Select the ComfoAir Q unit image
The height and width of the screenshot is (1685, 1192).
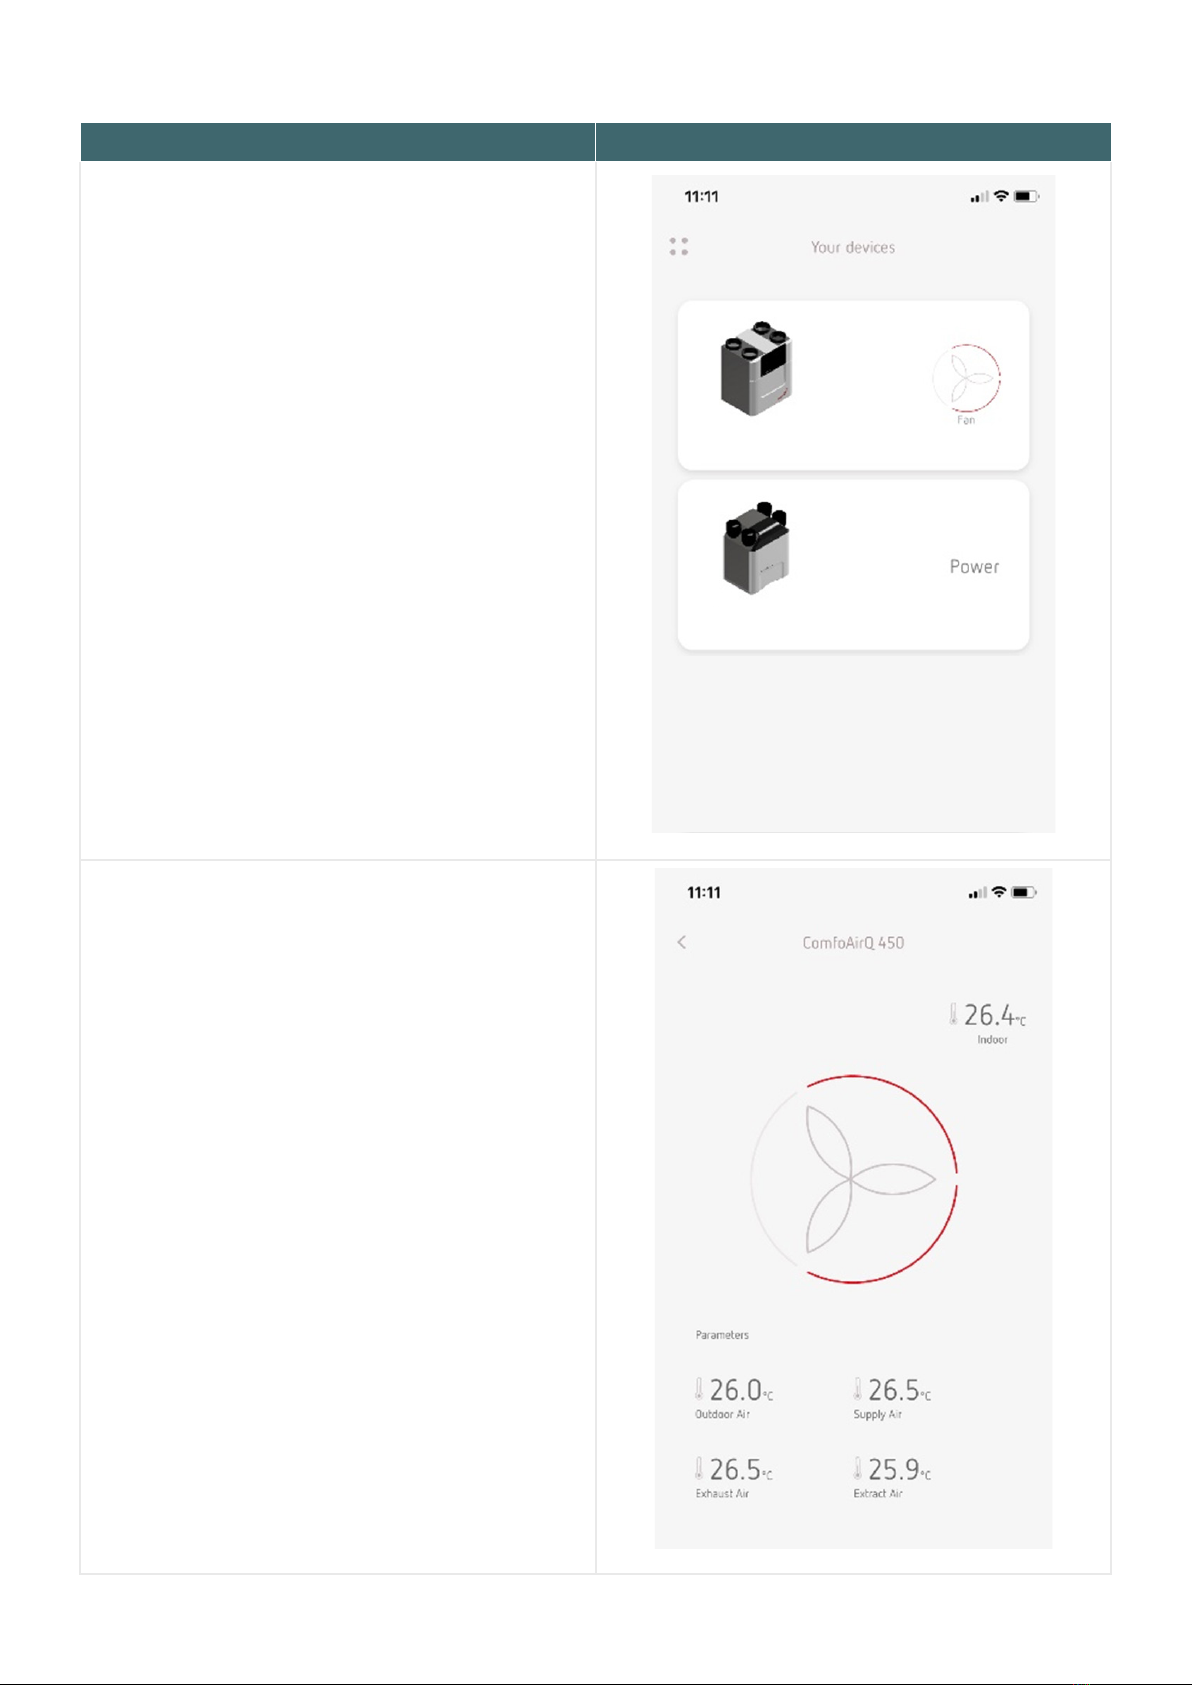(757, 369)
